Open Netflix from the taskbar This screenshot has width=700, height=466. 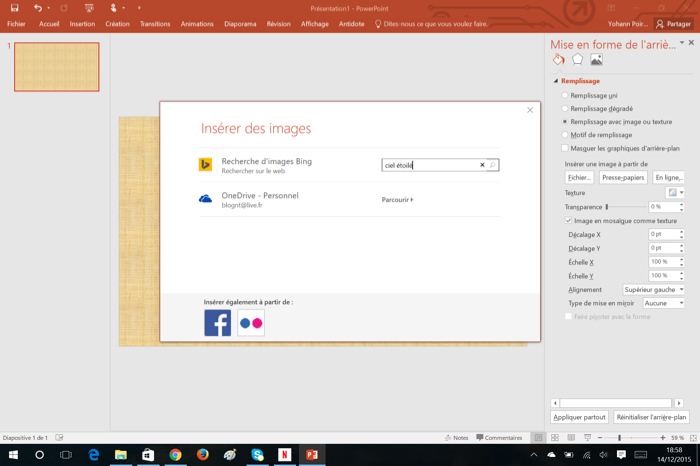pyautogui.click(x=285, y=455)
